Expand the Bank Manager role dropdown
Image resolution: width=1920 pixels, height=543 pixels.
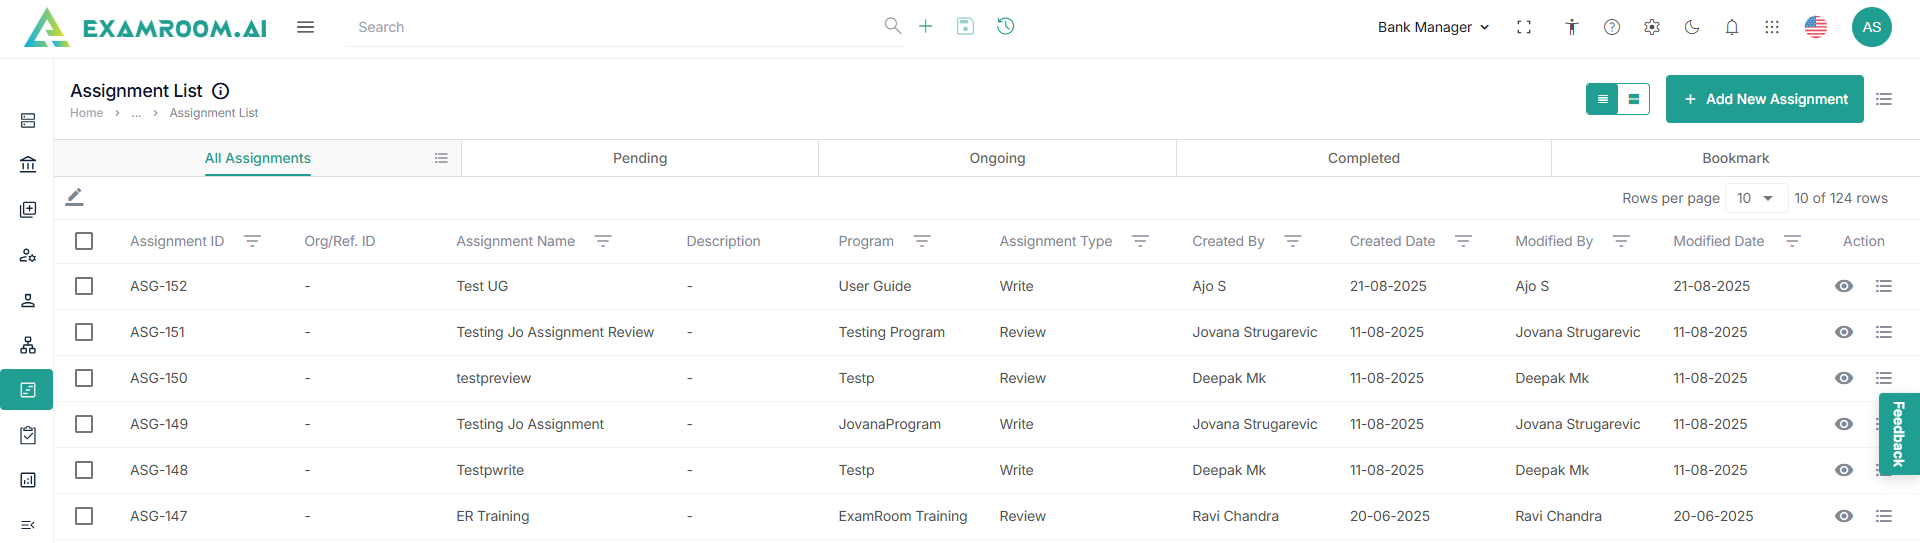tap(1433, 27)
